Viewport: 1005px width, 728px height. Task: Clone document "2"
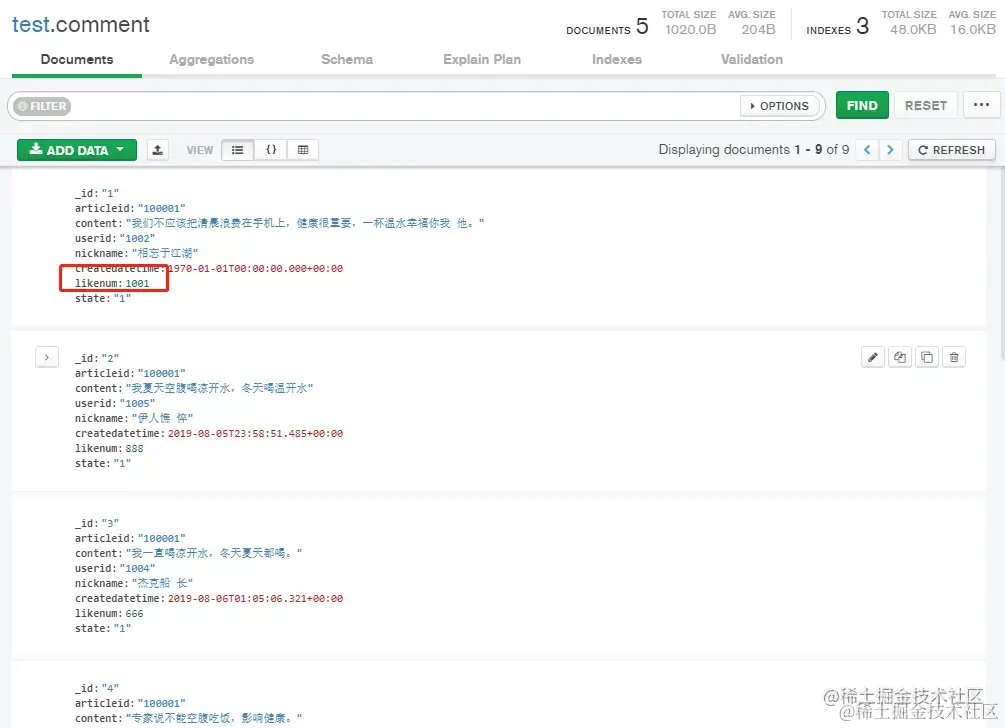927,358
